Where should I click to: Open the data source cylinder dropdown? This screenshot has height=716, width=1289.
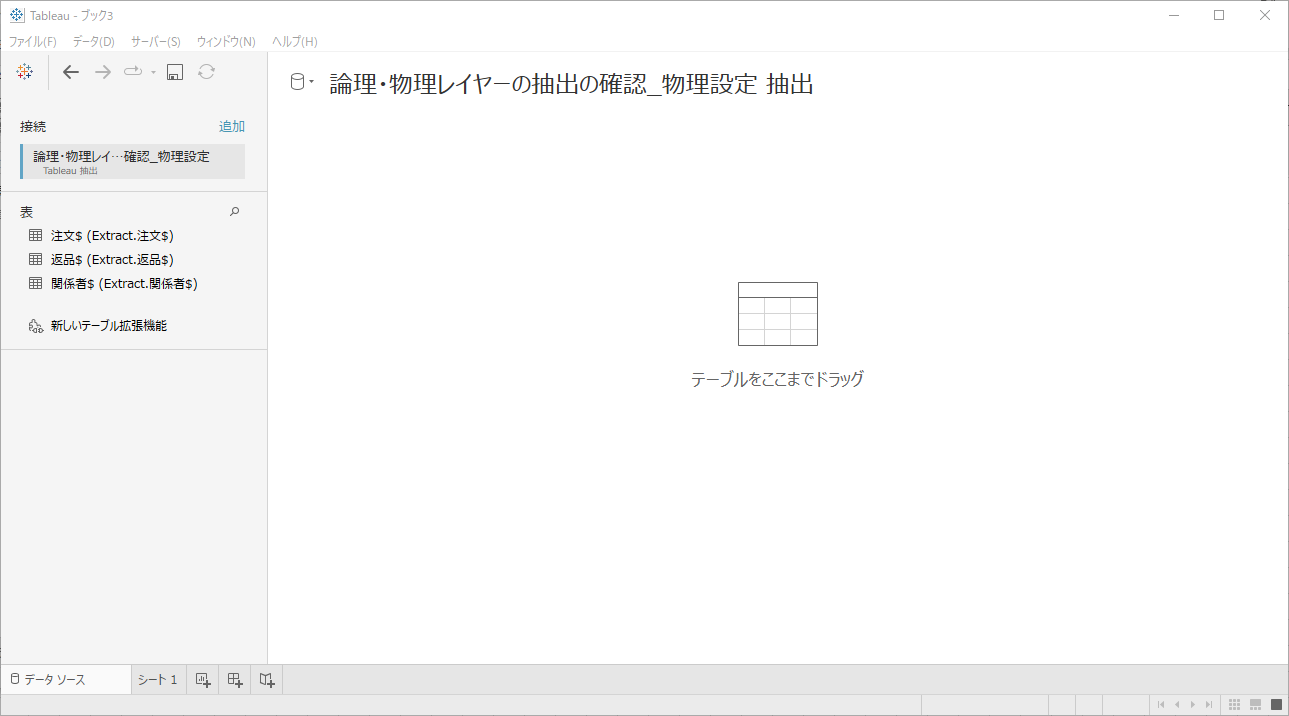301,83
